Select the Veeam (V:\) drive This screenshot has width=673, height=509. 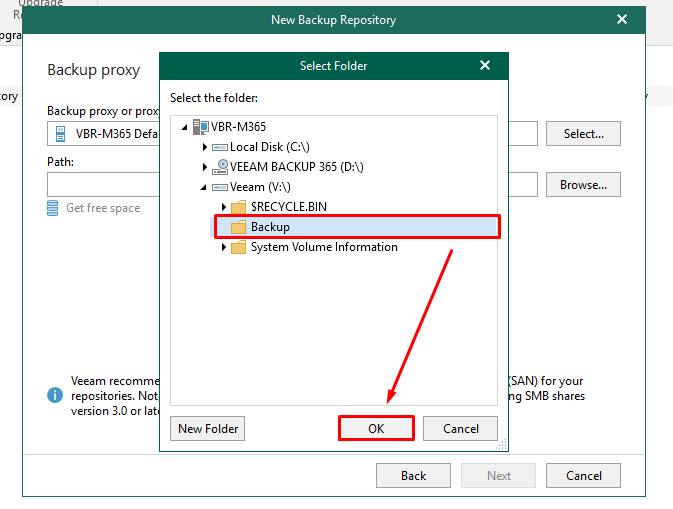tap(260, 187)
